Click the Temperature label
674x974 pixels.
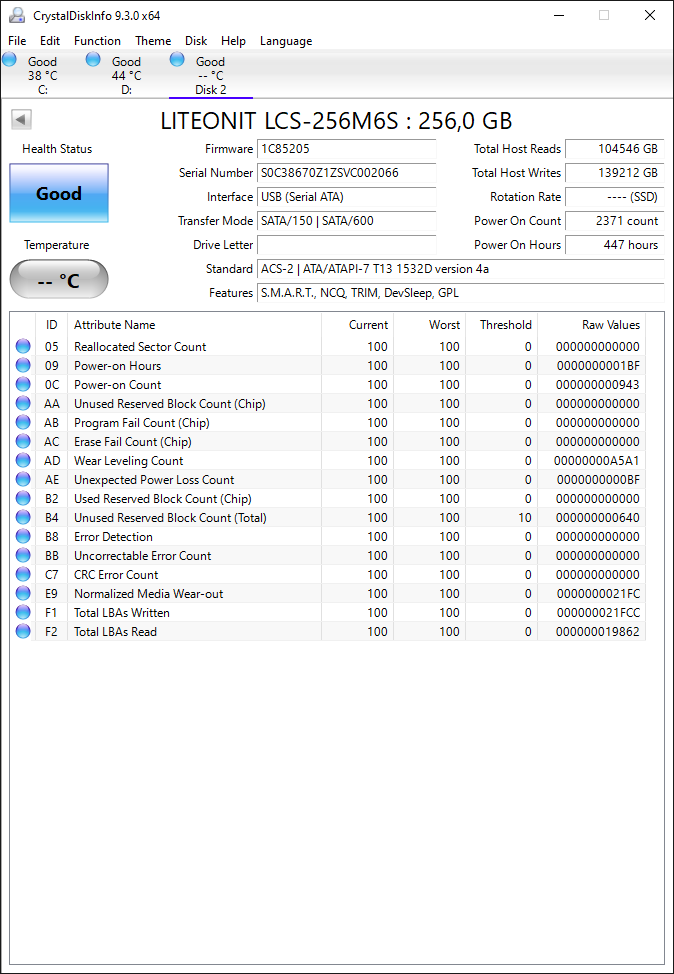coord(57,245)
